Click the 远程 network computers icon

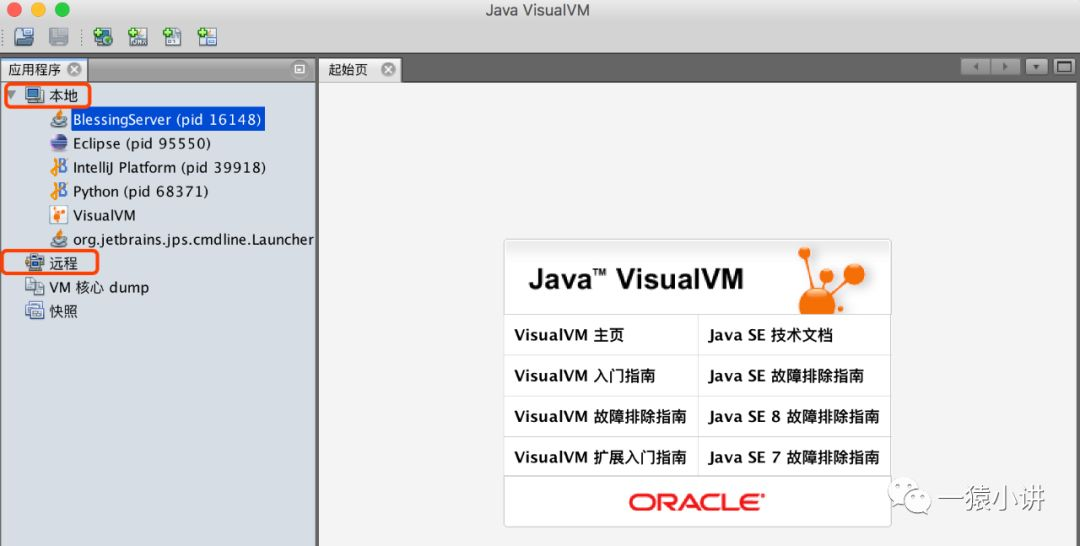click(34, 263)
